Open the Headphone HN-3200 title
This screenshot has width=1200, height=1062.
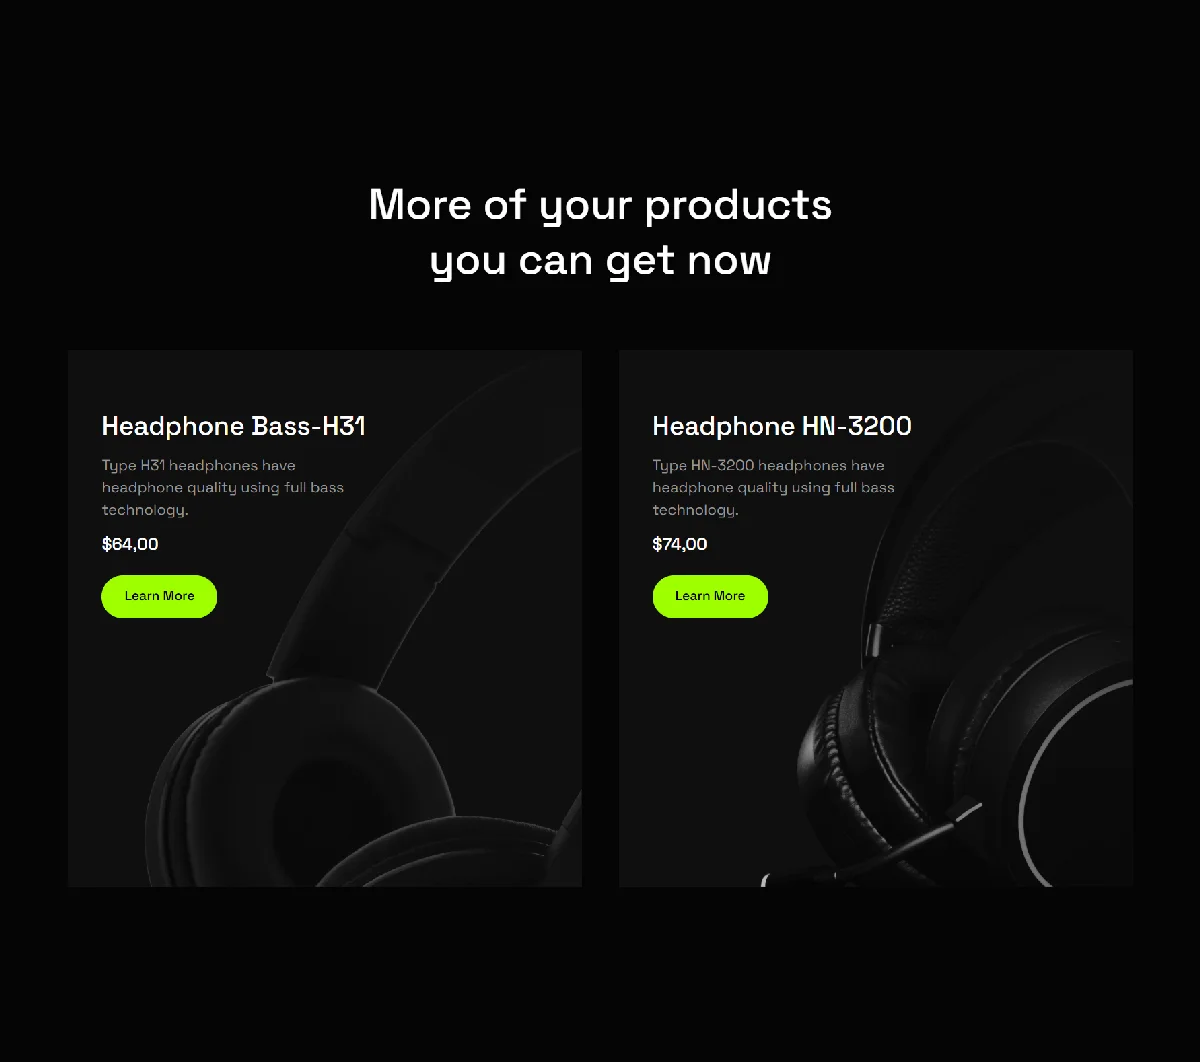[x=782, y=426]
